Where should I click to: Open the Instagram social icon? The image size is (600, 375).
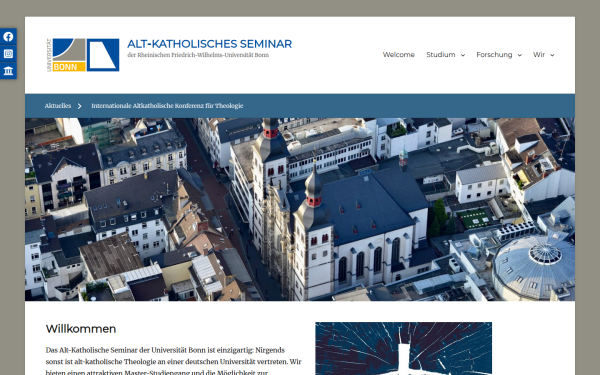coord(8,54)
